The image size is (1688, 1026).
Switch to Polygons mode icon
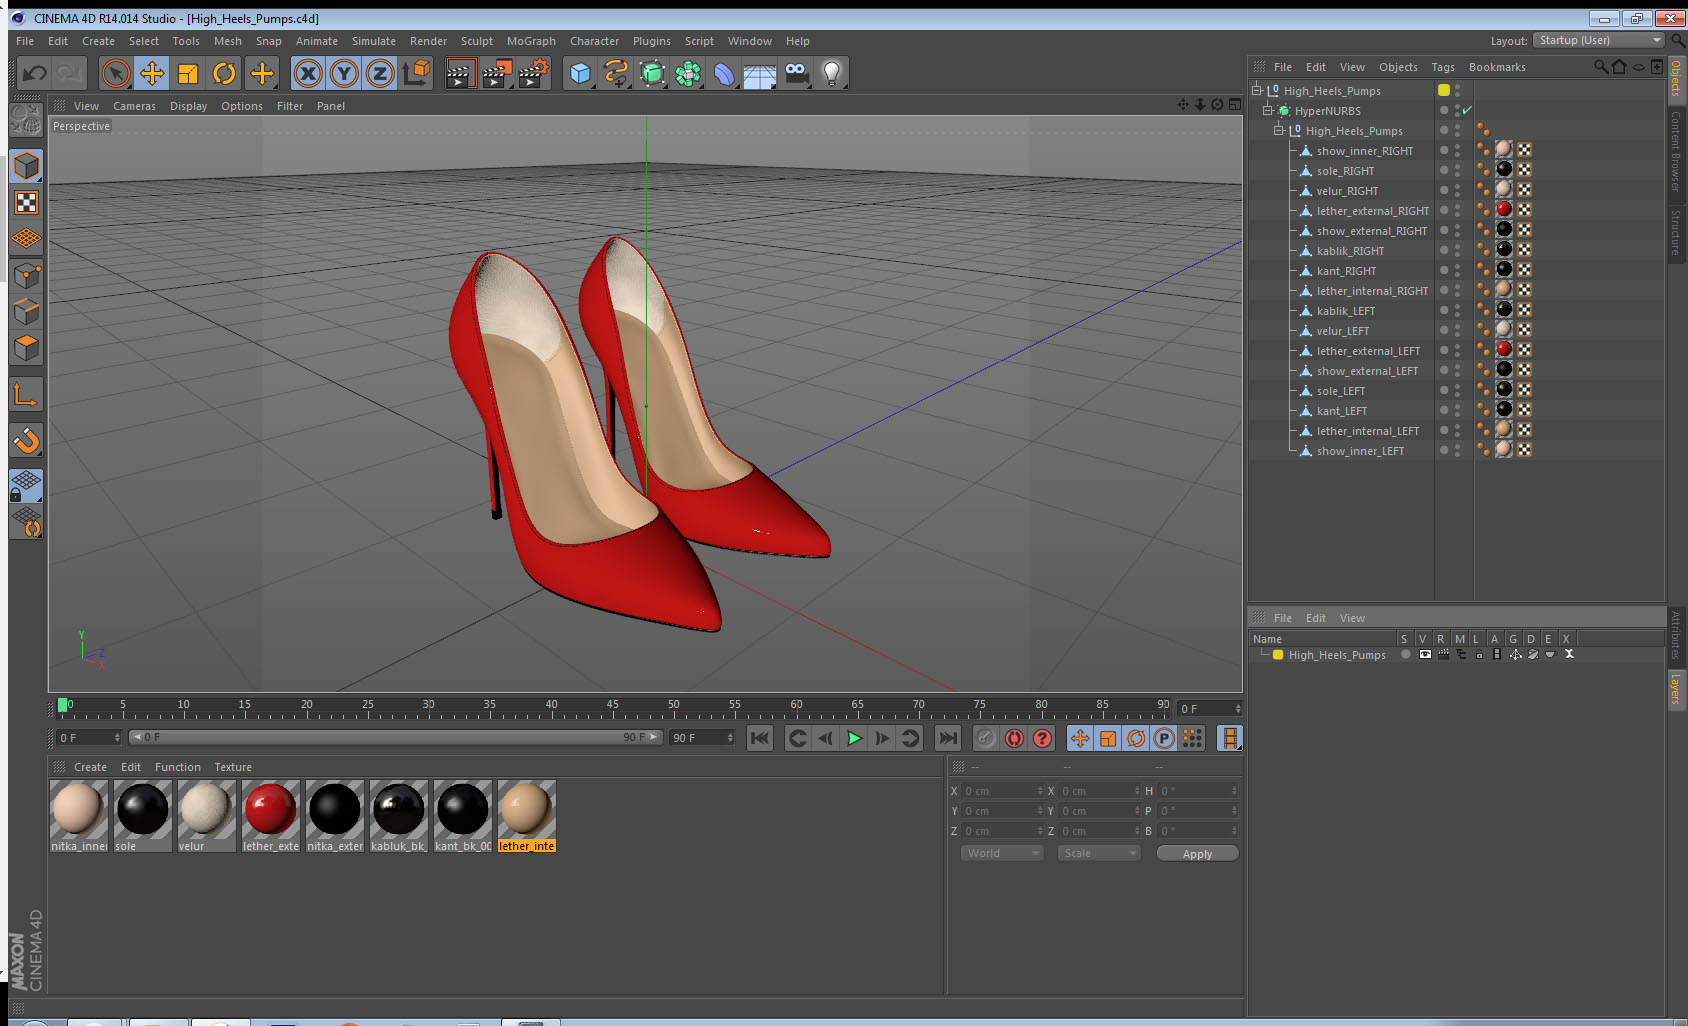[26, 348]
